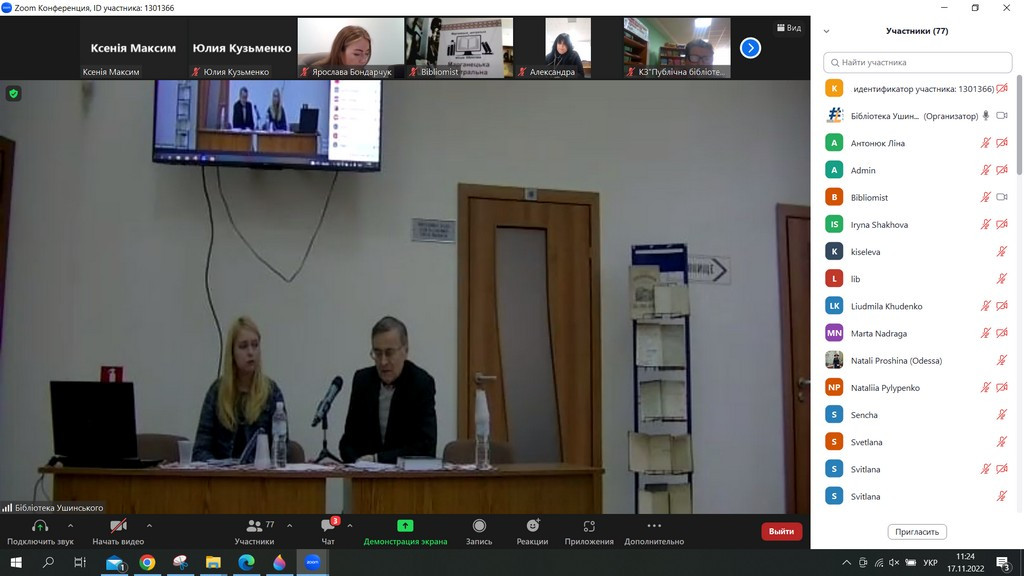The width and height of the screenshot is (1024, 576).
Task: Click Найти участника search field
Action: click(x=918, y=63)
